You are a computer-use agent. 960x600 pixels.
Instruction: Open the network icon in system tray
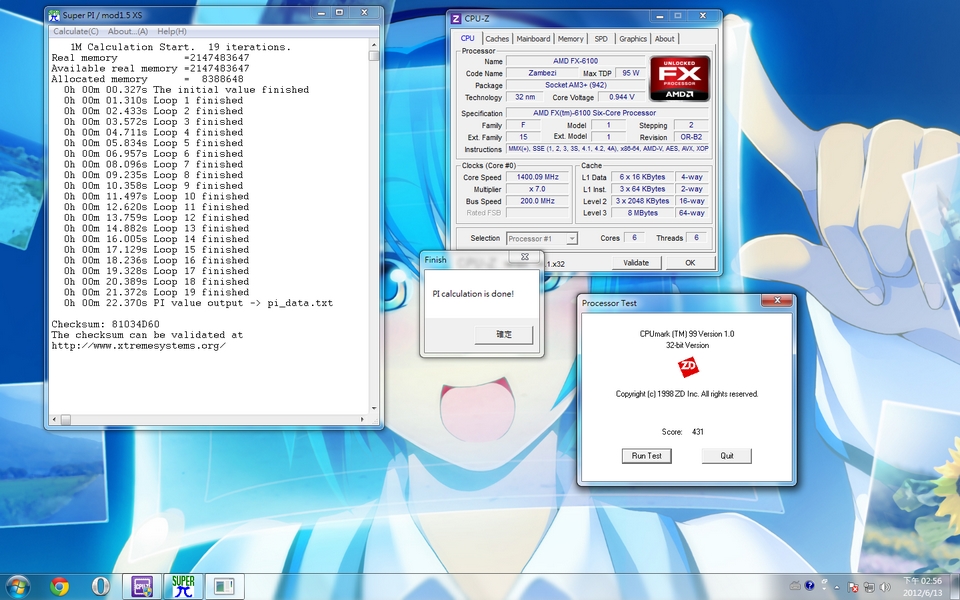click(x=869, y=587)
